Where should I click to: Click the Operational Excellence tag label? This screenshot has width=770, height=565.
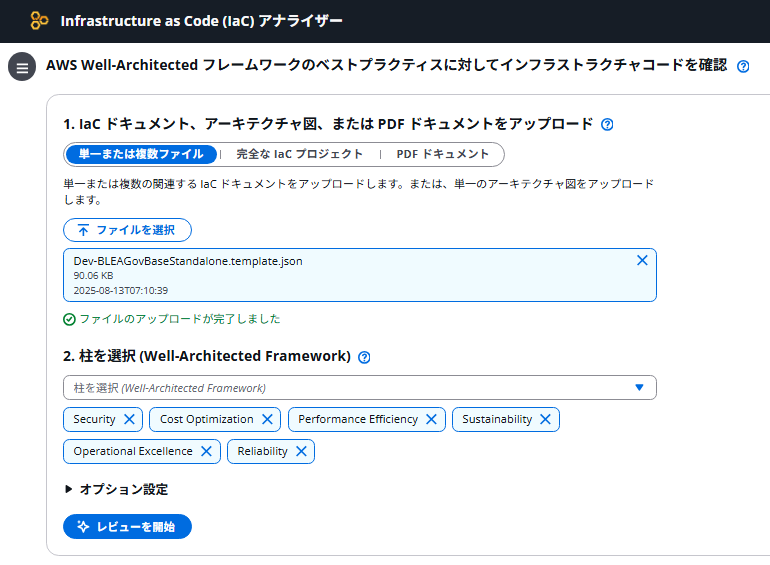[x=133, y=451]
